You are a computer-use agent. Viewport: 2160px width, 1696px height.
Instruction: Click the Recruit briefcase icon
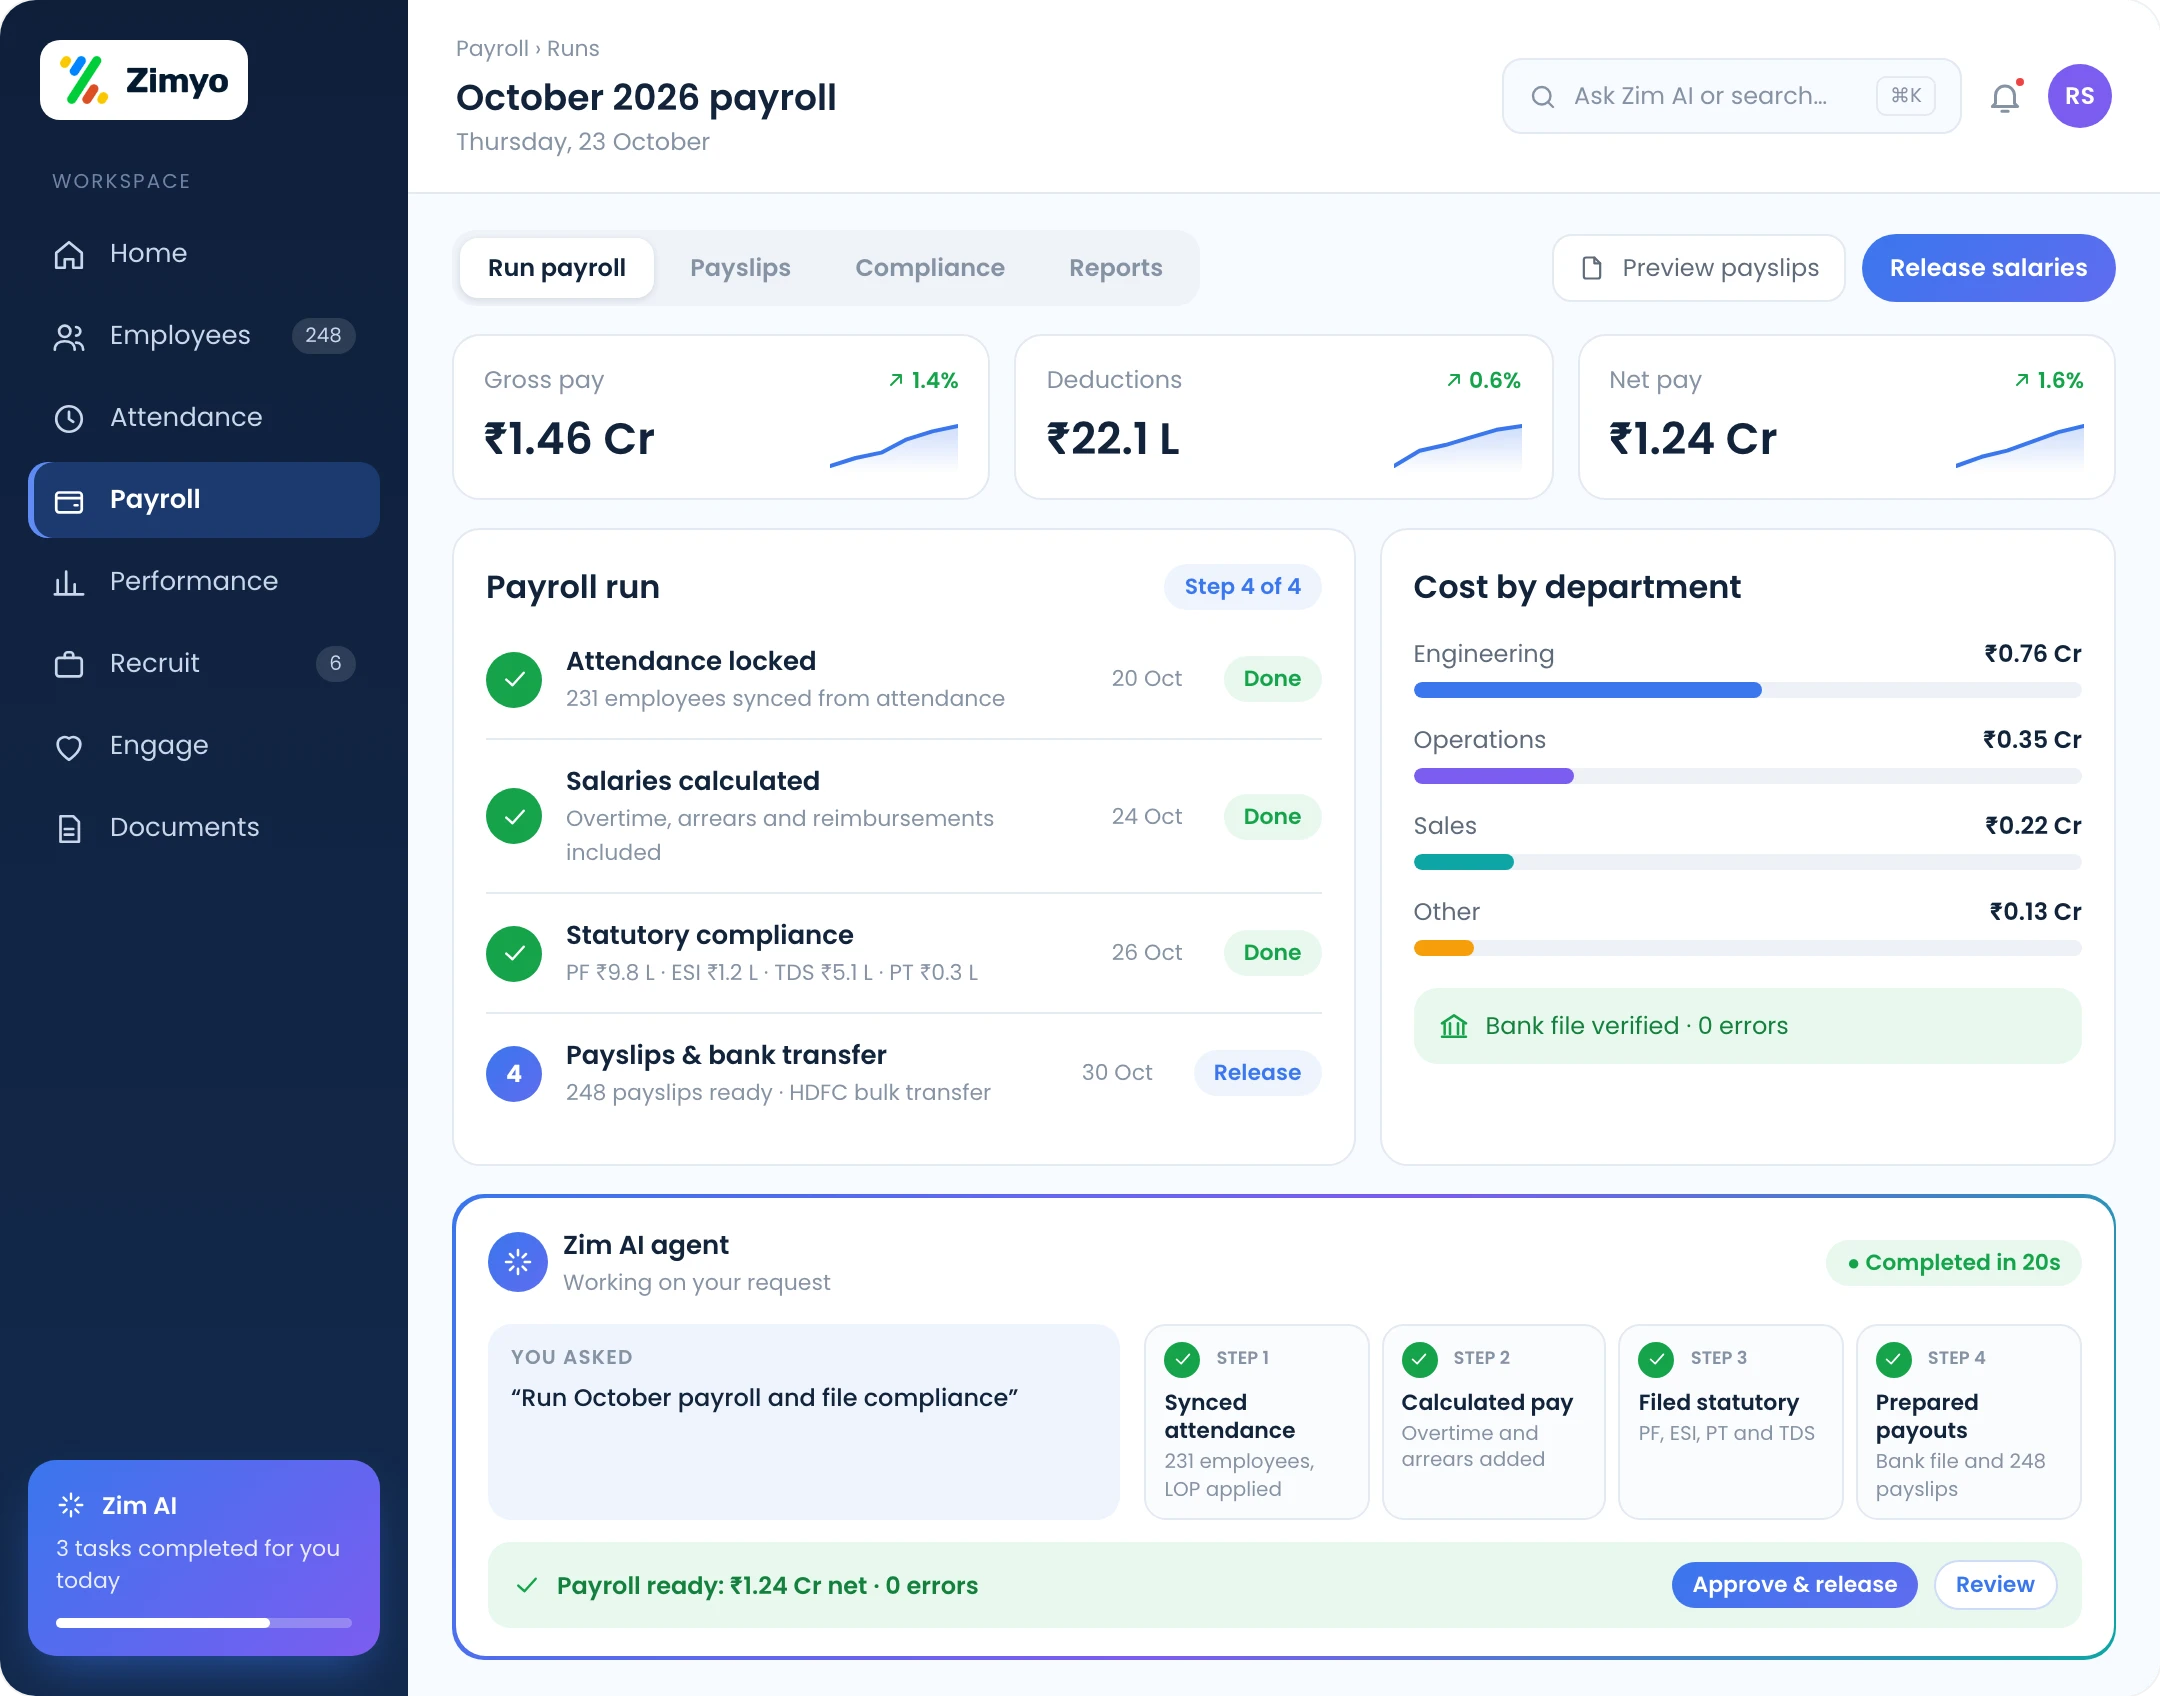[69, 664]
